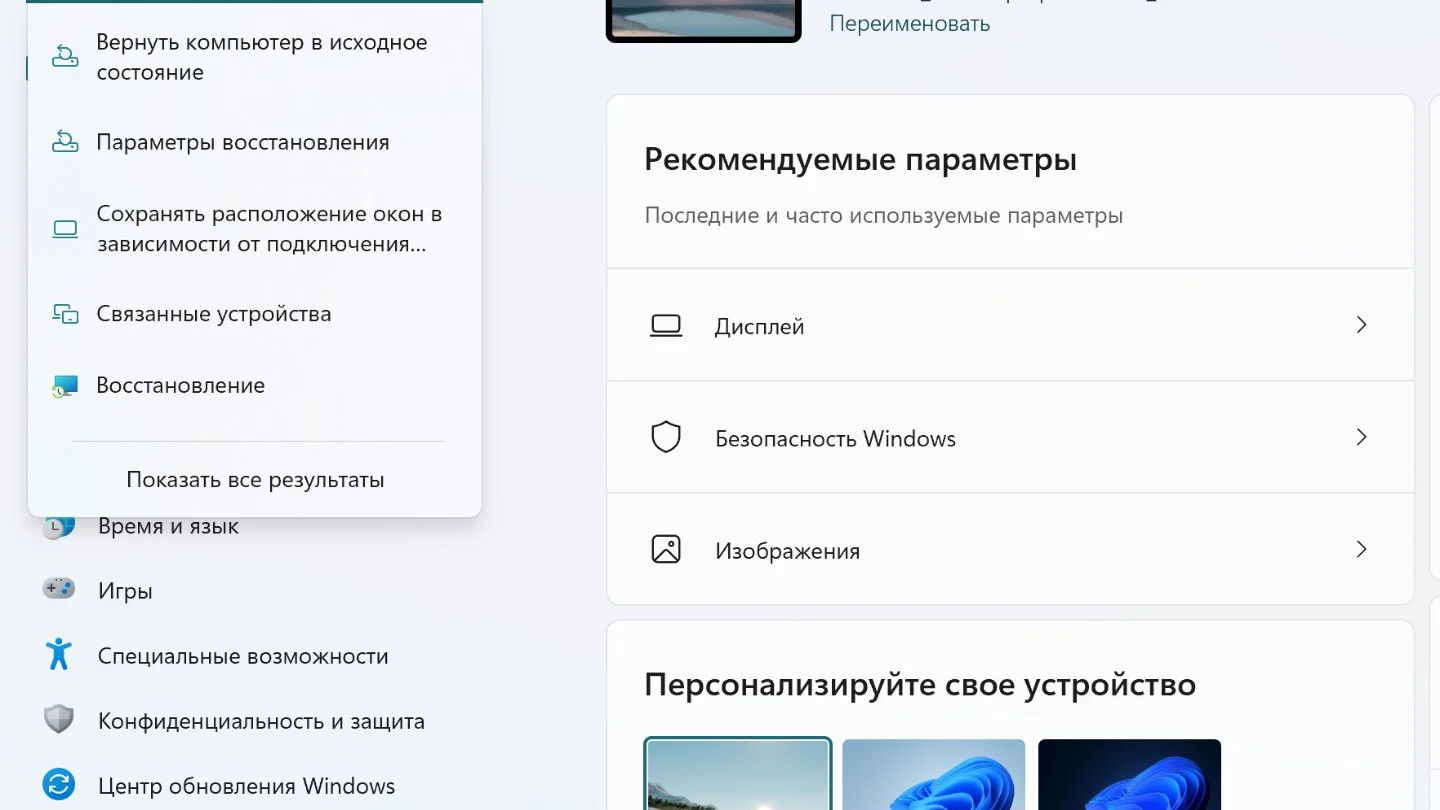The image size is (1440, 810).
Task: Open the 'Безопасность Windows' row chevron
Action: click(1361, 437)
